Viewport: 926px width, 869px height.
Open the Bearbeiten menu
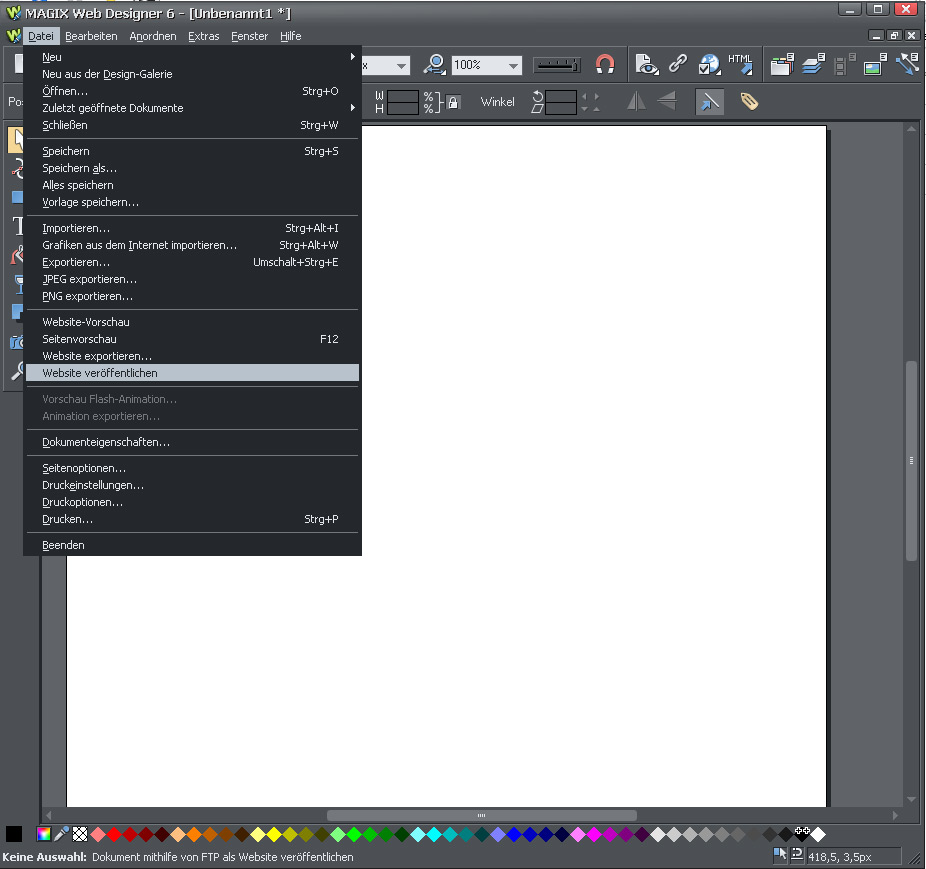[x=91, y=36]
